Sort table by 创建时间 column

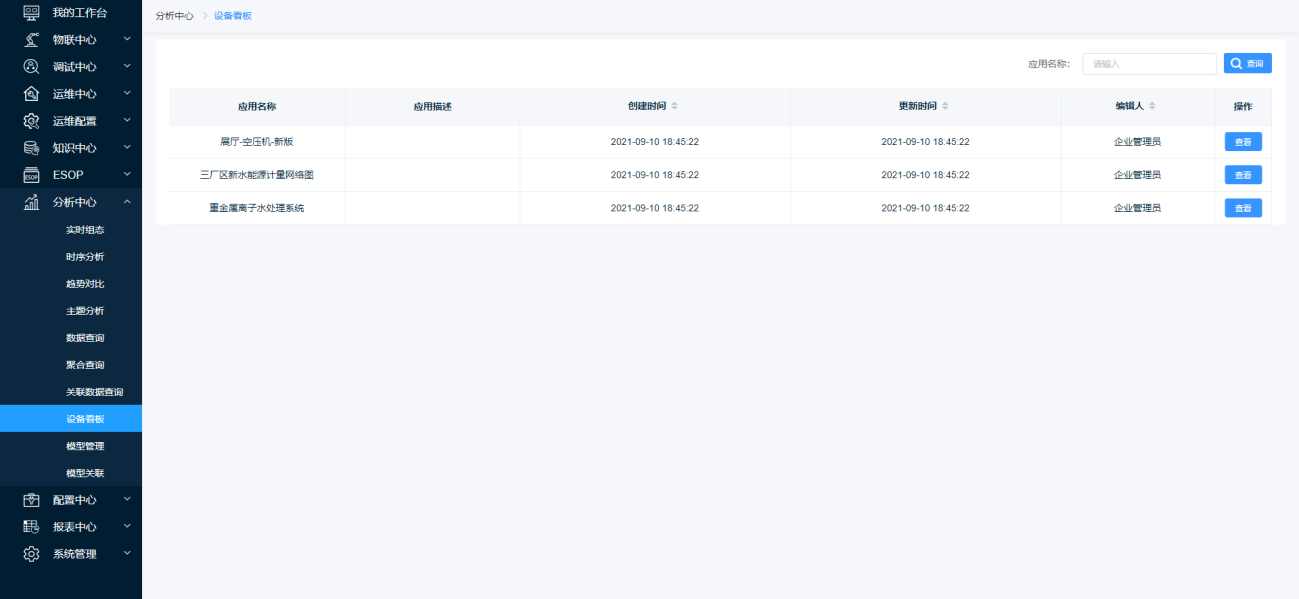(x=674, y=106)
